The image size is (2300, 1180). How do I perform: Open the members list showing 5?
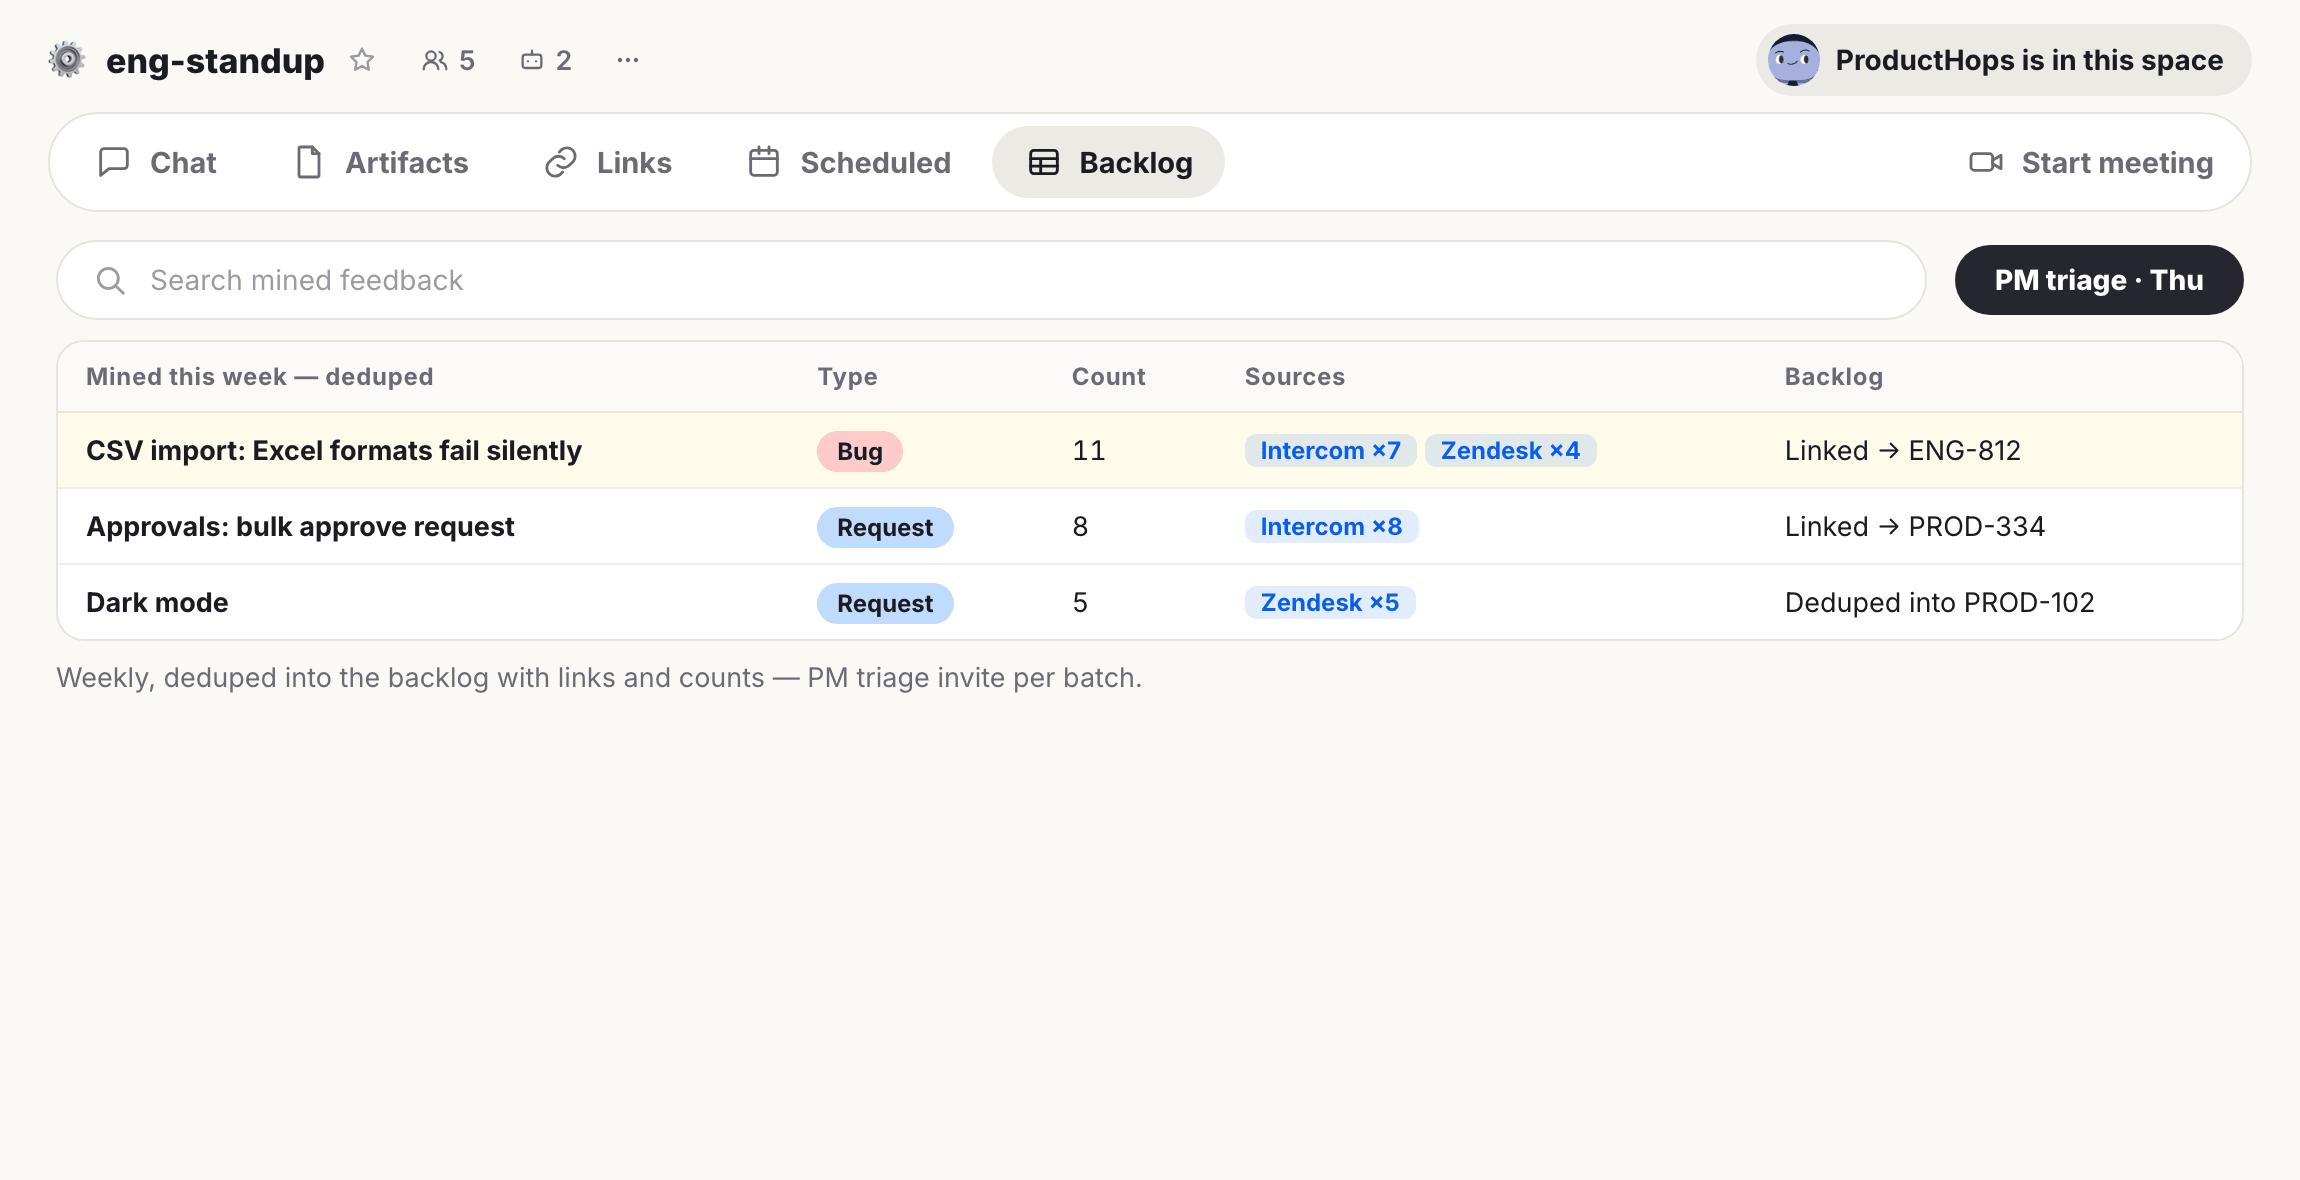point(448,60)
